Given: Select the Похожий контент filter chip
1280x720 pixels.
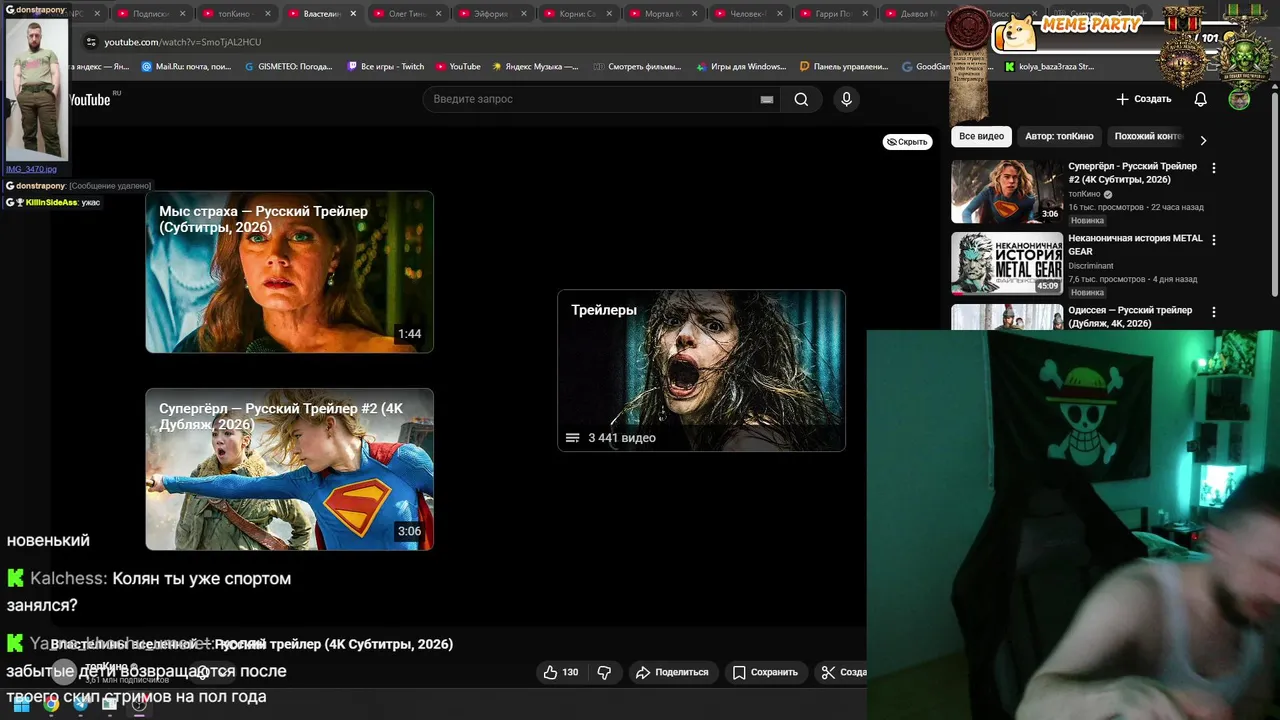Looking at the screenshot, I should pyautogui.click(x=1148, y=136).
